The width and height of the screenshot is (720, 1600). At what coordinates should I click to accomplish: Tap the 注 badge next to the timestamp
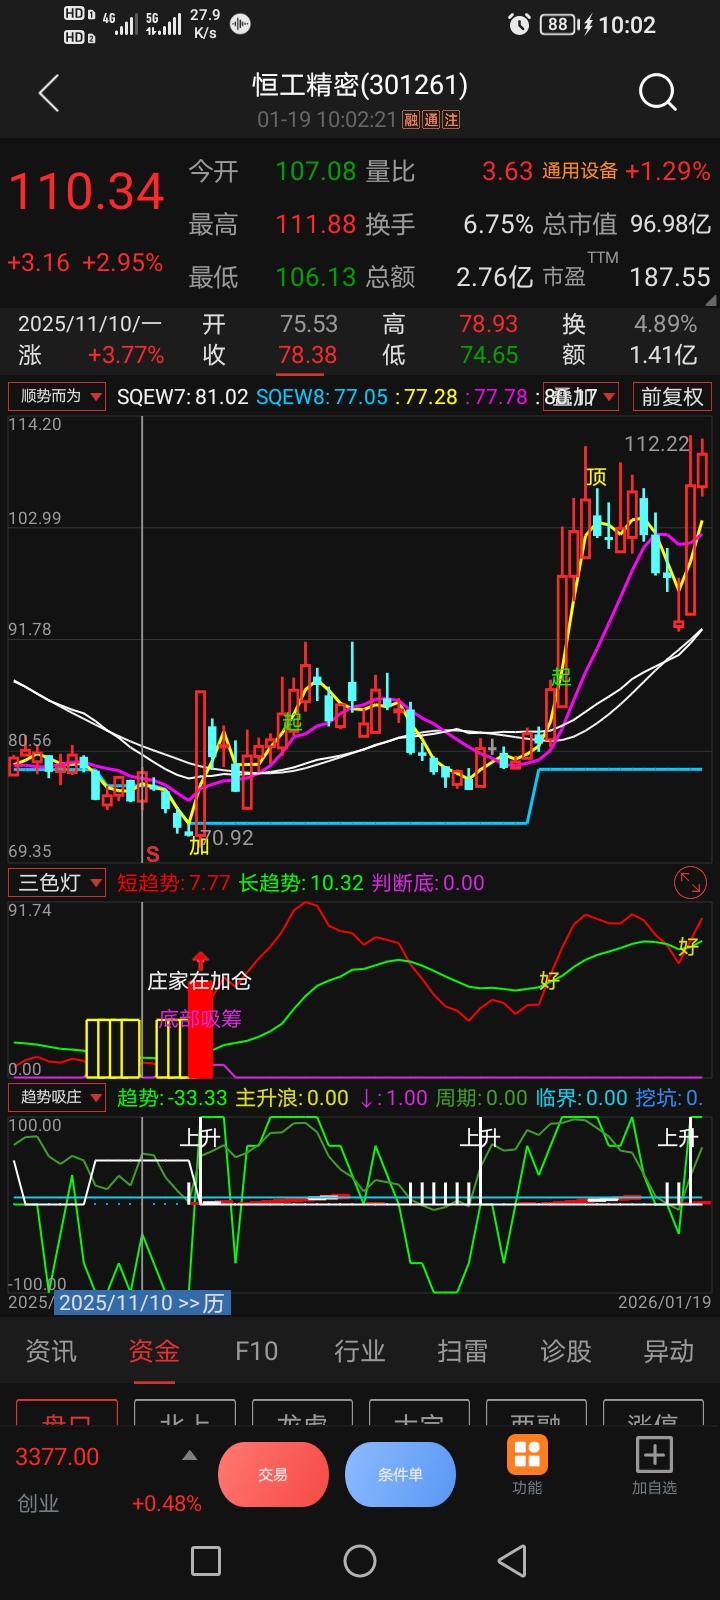tap(451, 120)
